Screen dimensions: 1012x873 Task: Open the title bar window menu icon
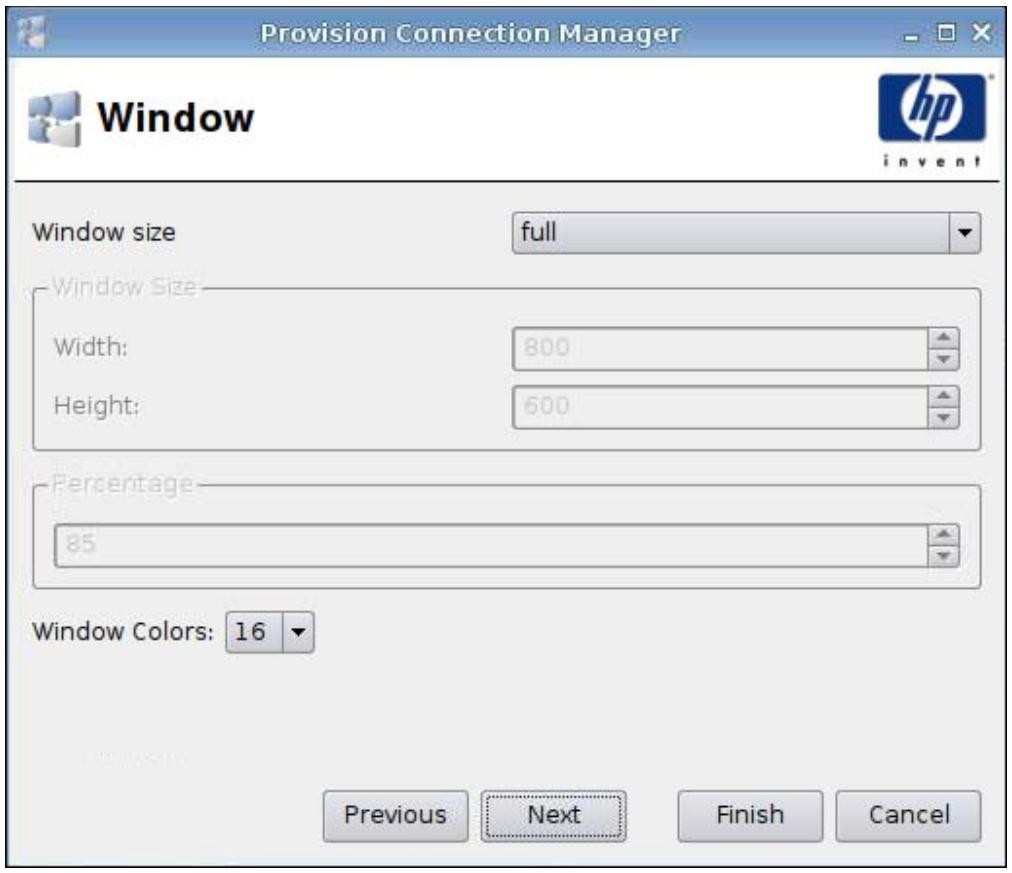(32, 32)
